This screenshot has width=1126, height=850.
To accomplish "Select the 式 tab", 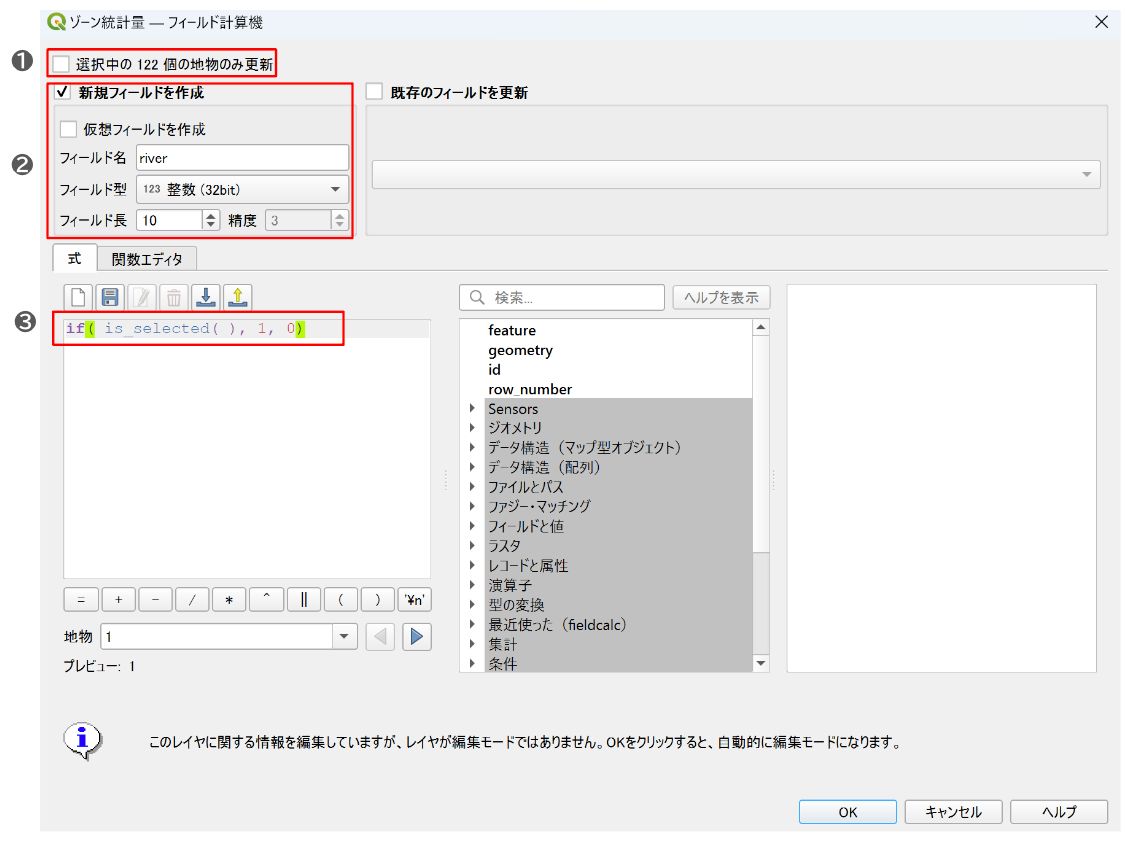I will pyautogui.click(x=75, y=258).
